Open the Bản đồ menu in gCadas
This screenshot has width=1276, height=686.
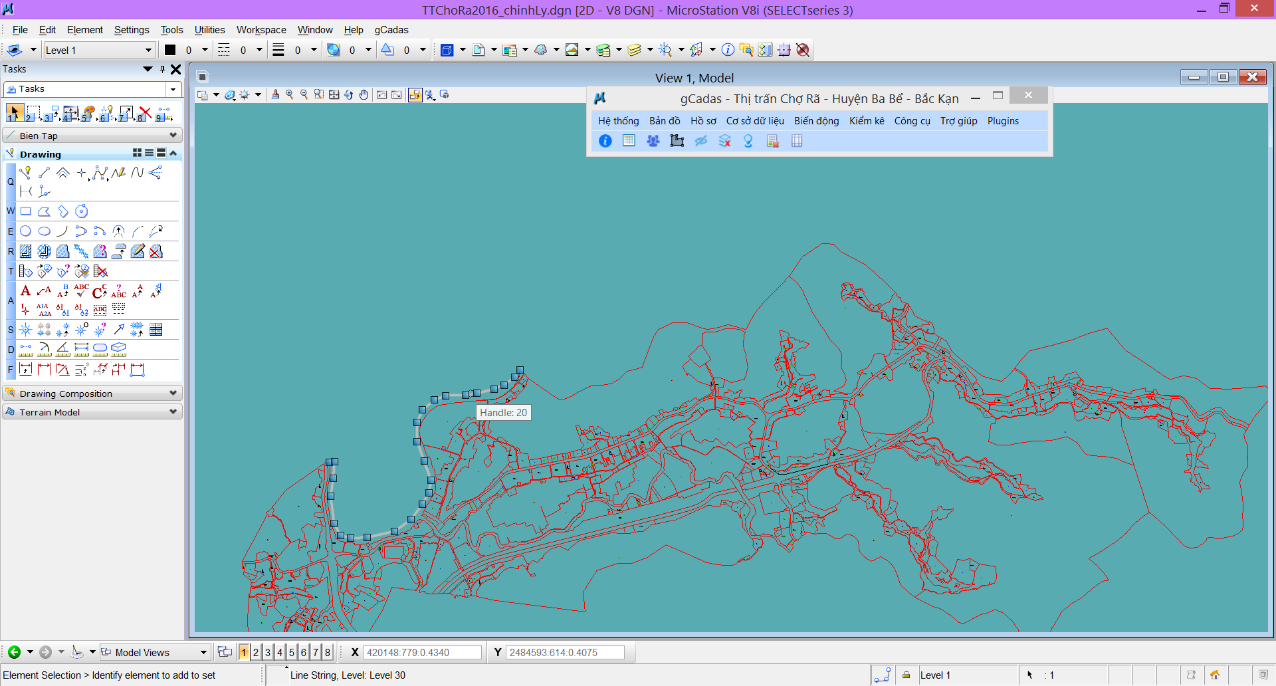pyautogui.click(x=664, y=121)
